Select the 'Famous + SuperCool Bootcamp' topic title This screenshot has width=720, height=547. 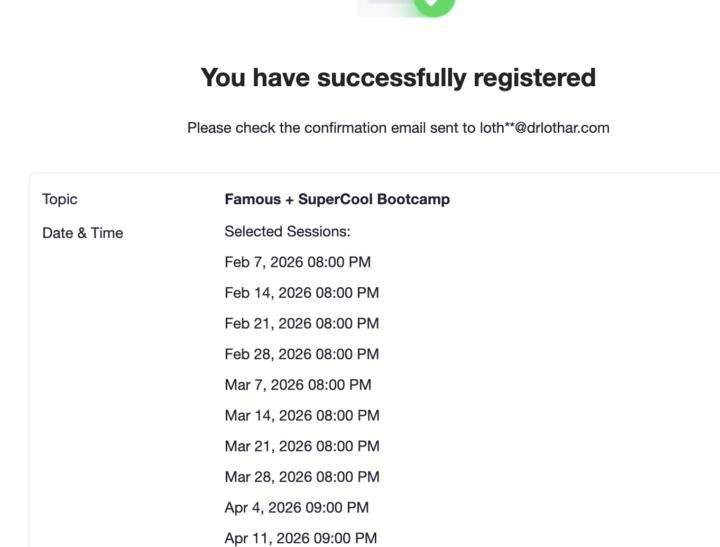click(337, 199)
